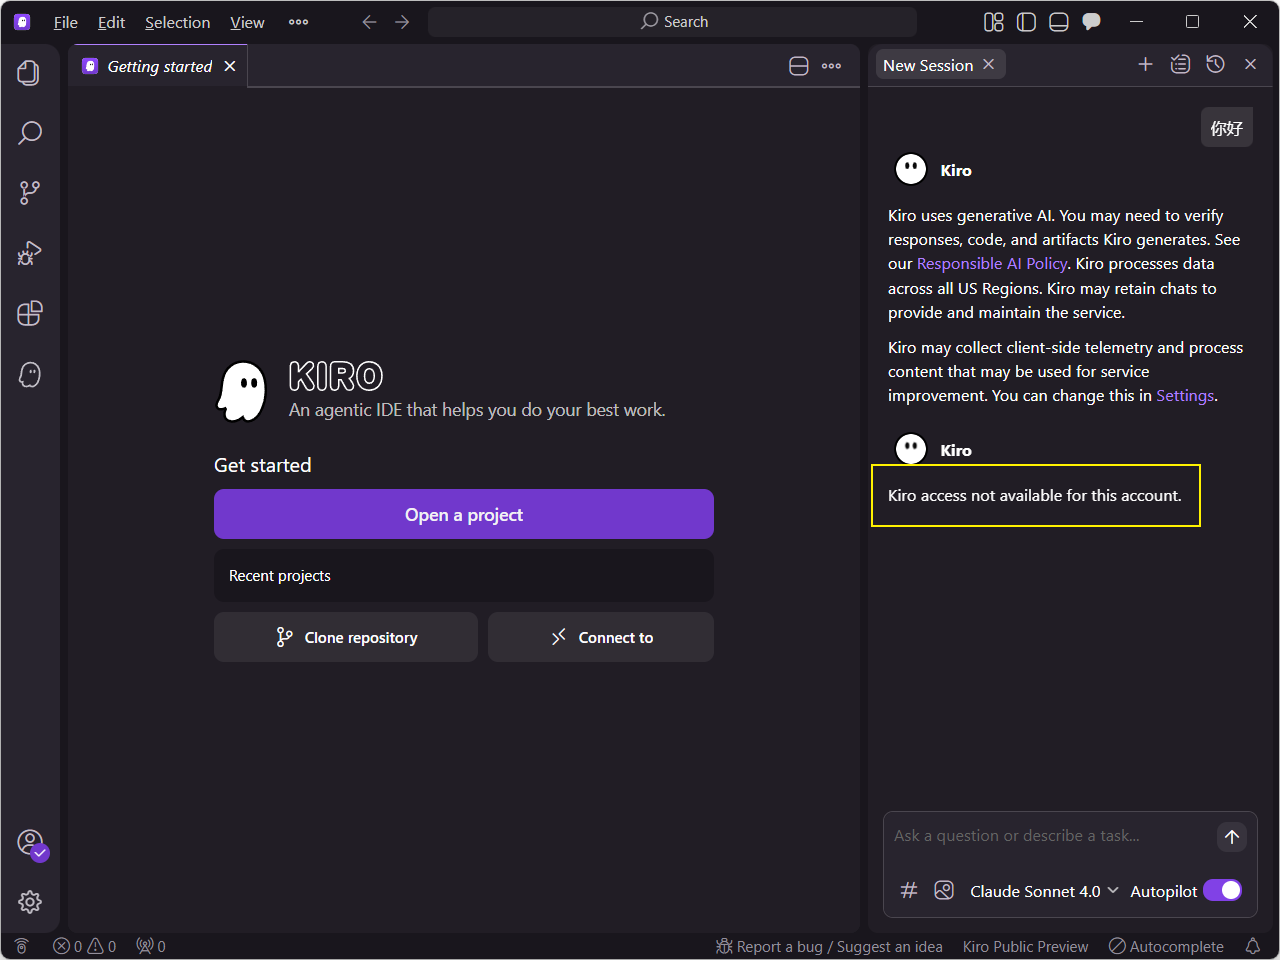Image resolution: width=1280 pixels, height=960 pixels.
Task: Toggle the Autopilot switch
Action: click(1222, 890)
